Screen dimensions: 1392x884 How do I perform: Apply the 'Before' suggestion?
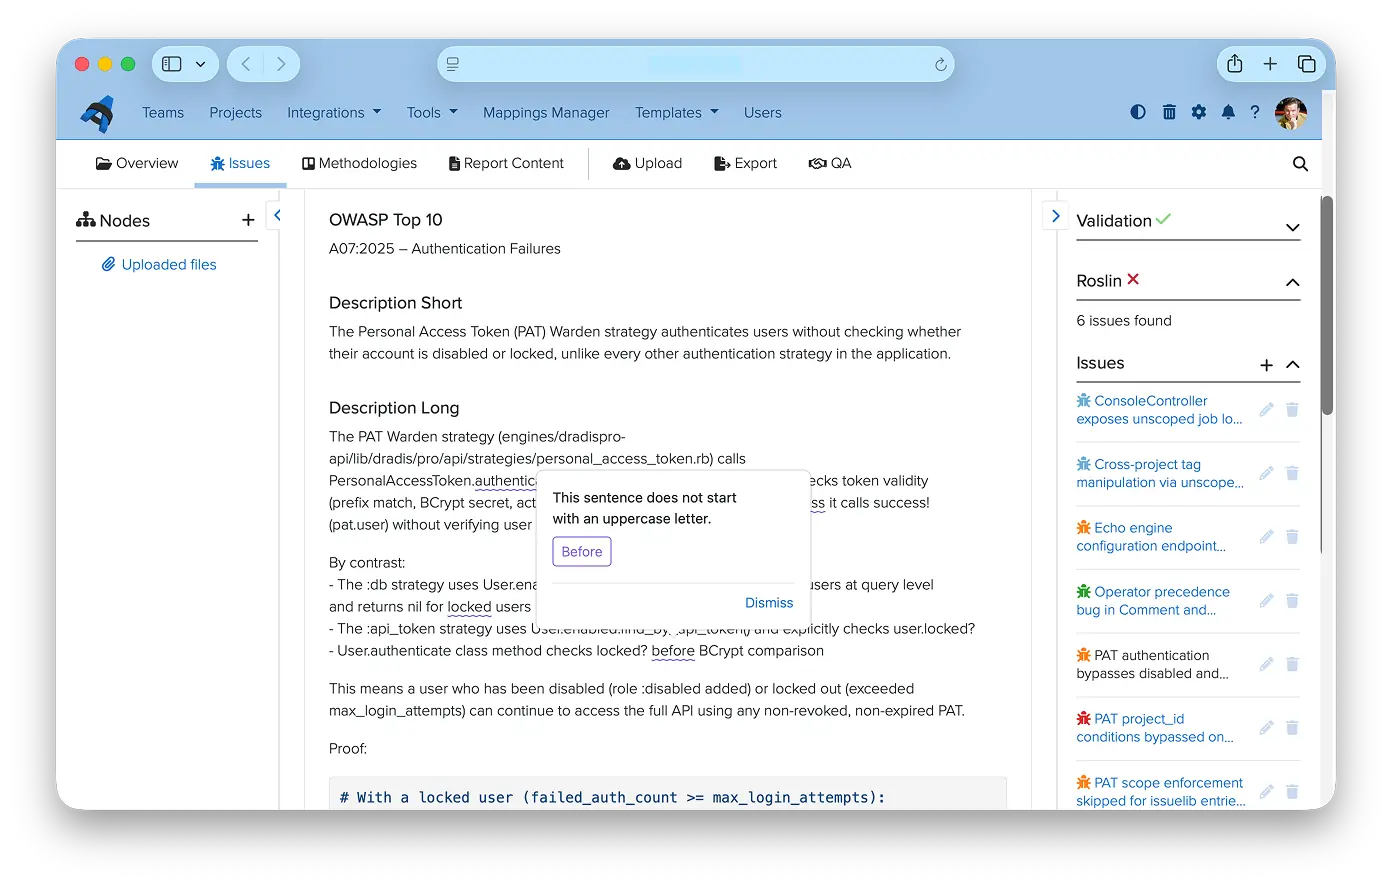click(x=582, y=552)
